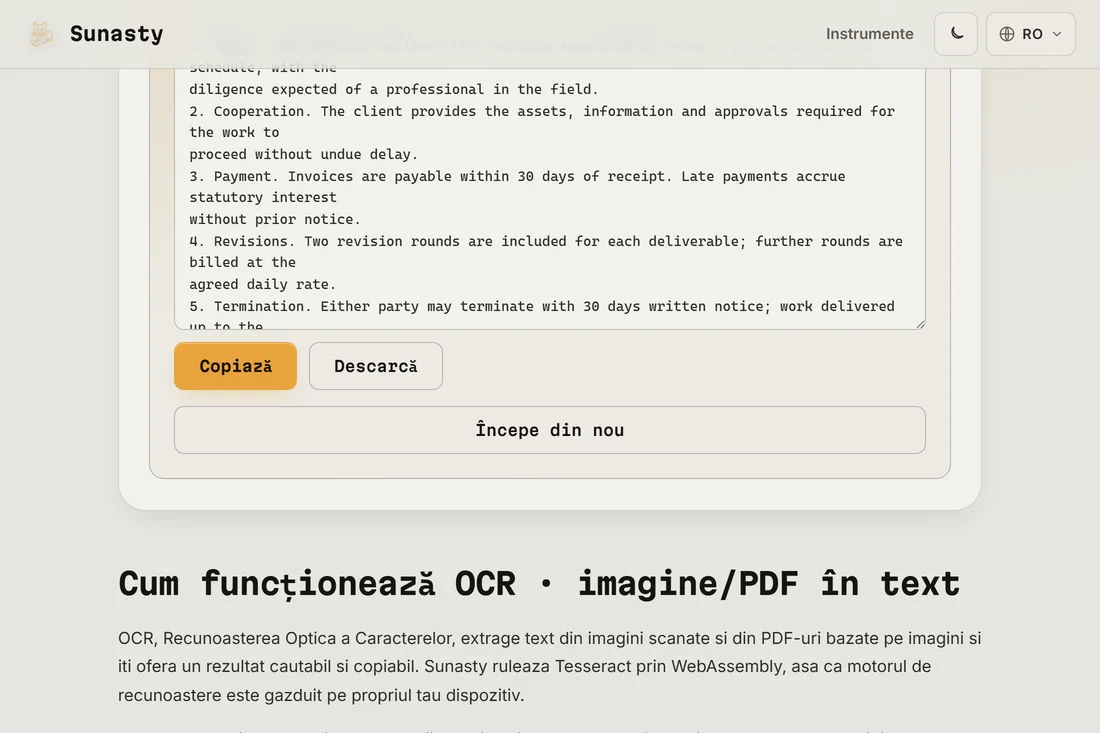Click the globe icon in the language selector
This screenshot has height=733, width=1100.
pyautogui.click(x=1007, y=34)
